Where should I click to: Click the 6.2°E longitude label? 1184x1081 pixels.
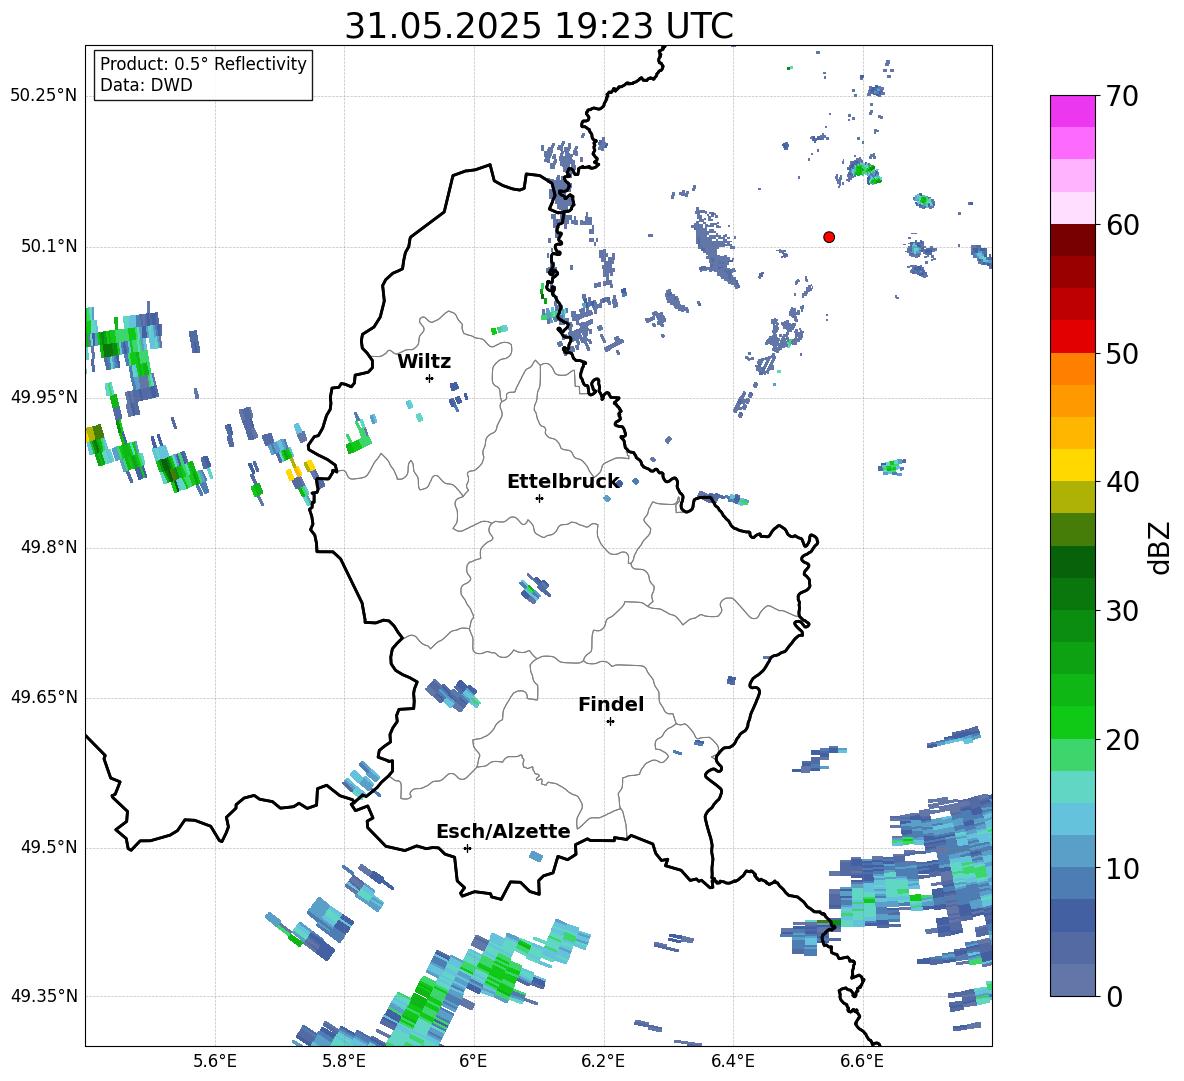[603, 1061]
